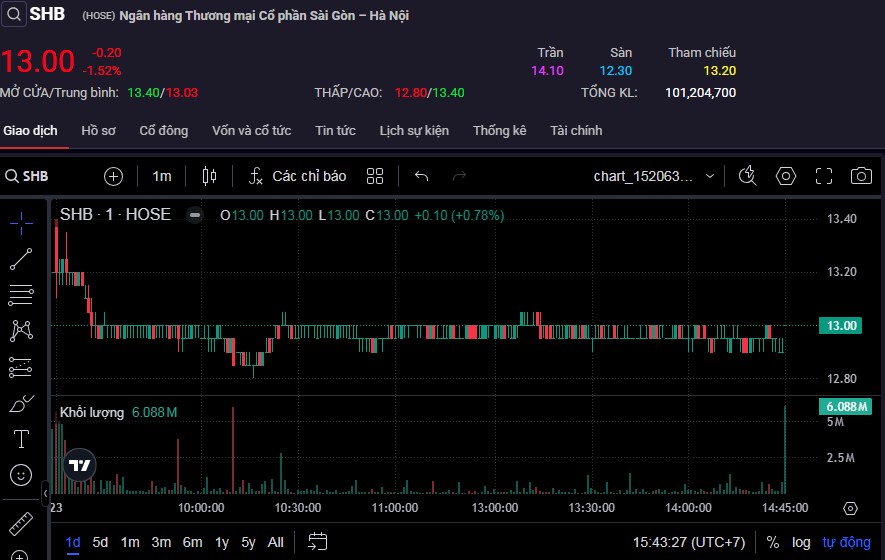This screenshot has width=885, height=560.
Task: Switch to the Hồ sơ tab
Action: [98, 131]
